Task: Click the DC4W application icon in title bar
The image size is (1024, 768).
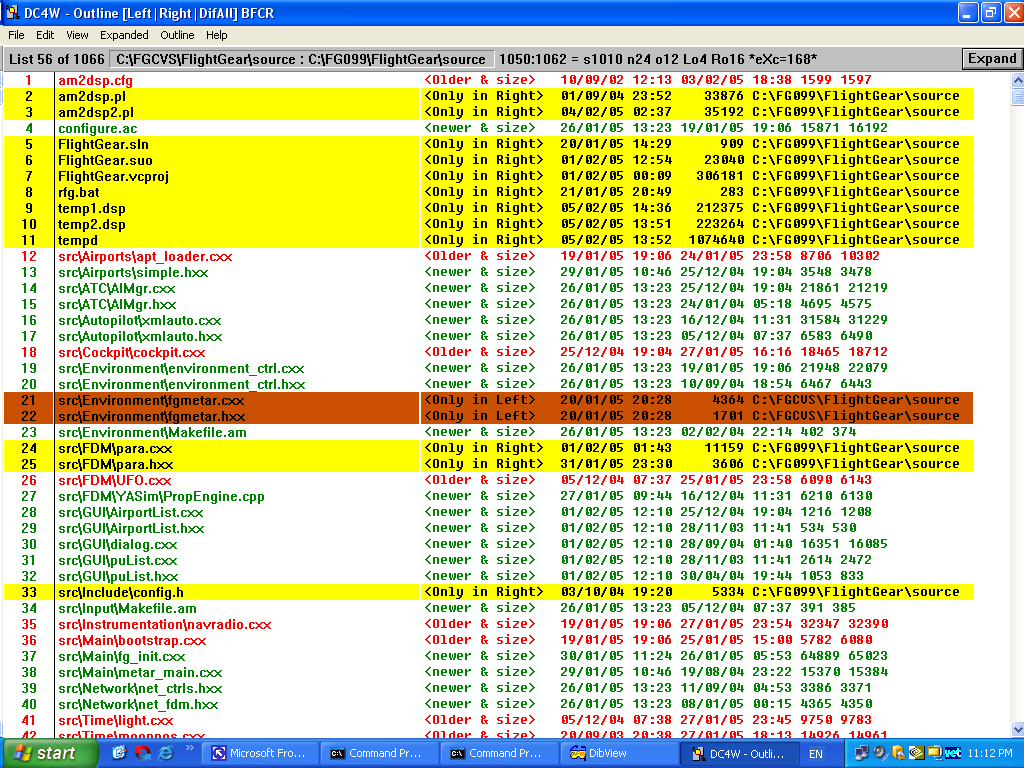Action: click(x=12, y=13)
